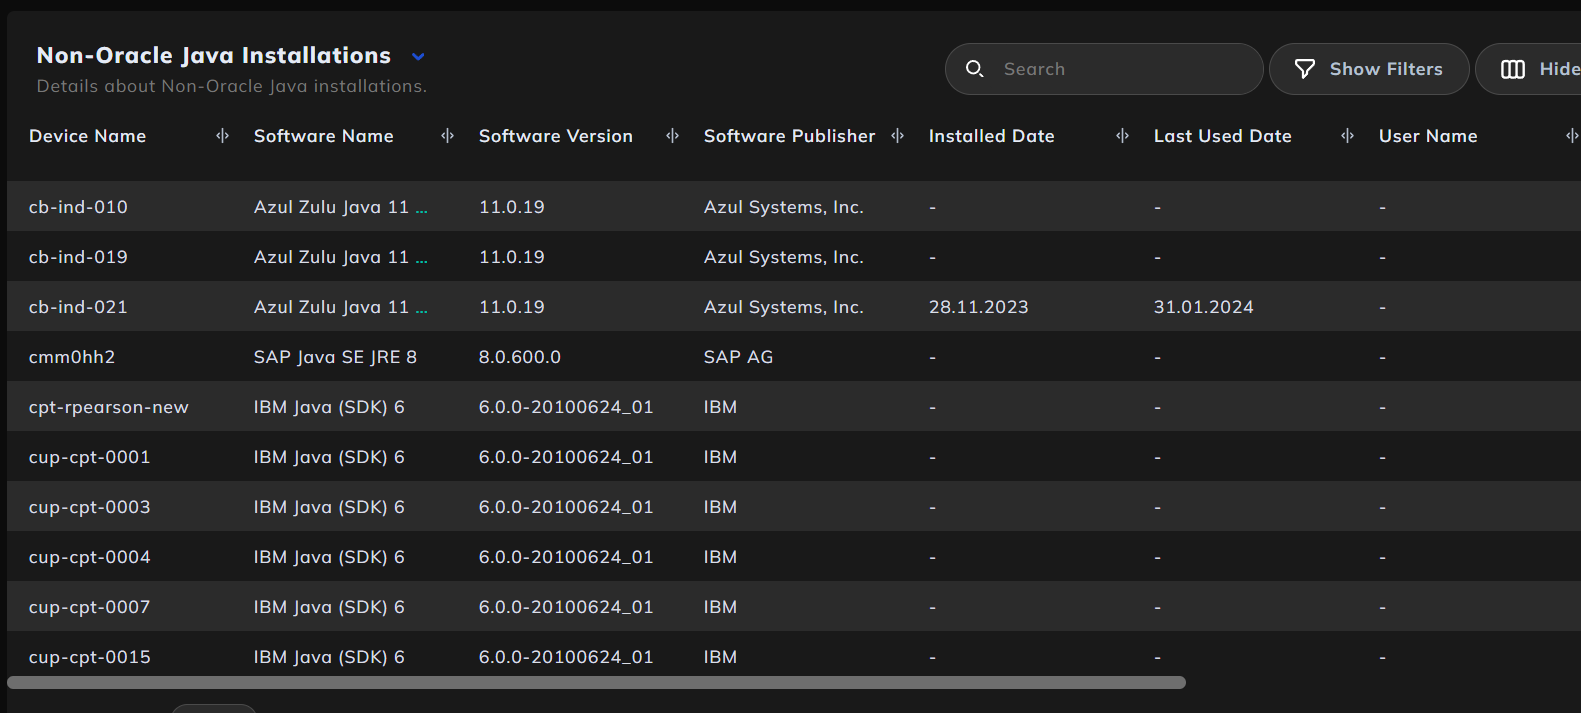1581x713 pixels.
Task: Click IBM publisher for cup-cpt-0007
Action: pos(720,607)
